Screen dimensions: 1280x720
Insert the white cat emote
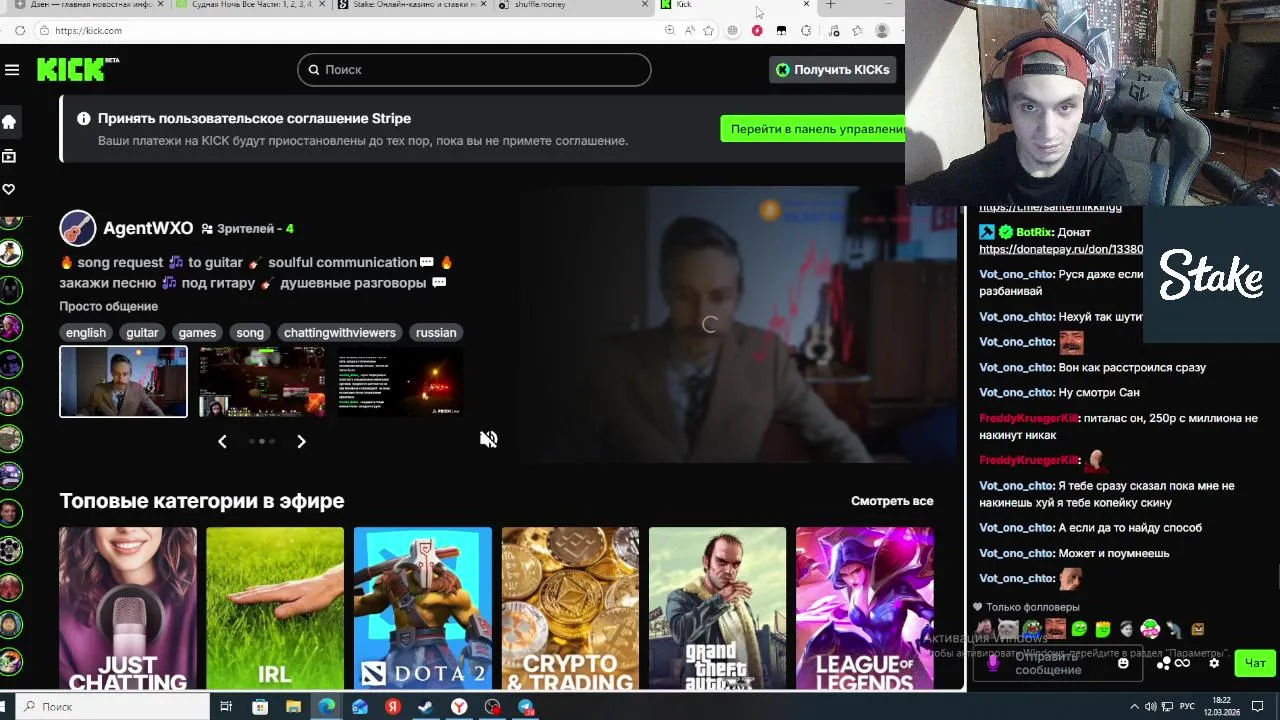tap(1008, 629)
